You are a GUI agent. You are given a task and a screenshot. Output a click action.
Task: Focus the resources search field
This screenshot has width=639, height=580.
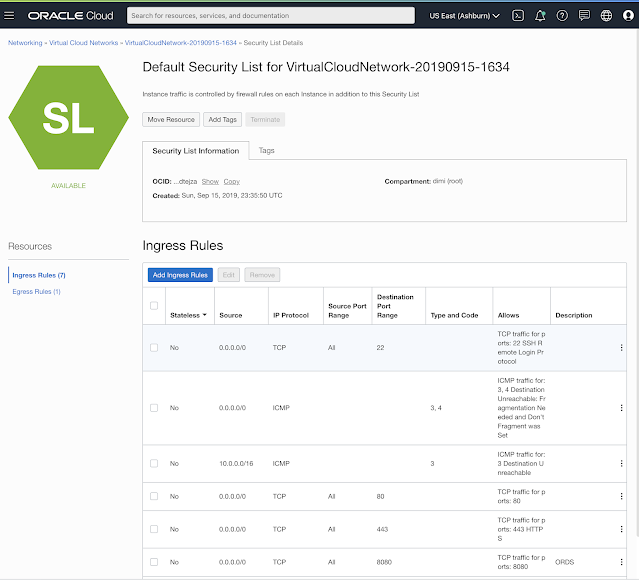coord(271,15)
